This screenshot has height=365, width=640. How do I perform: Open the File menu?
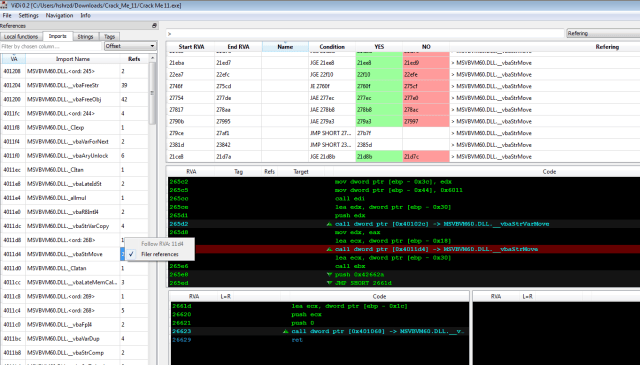(x=7, y=16)
